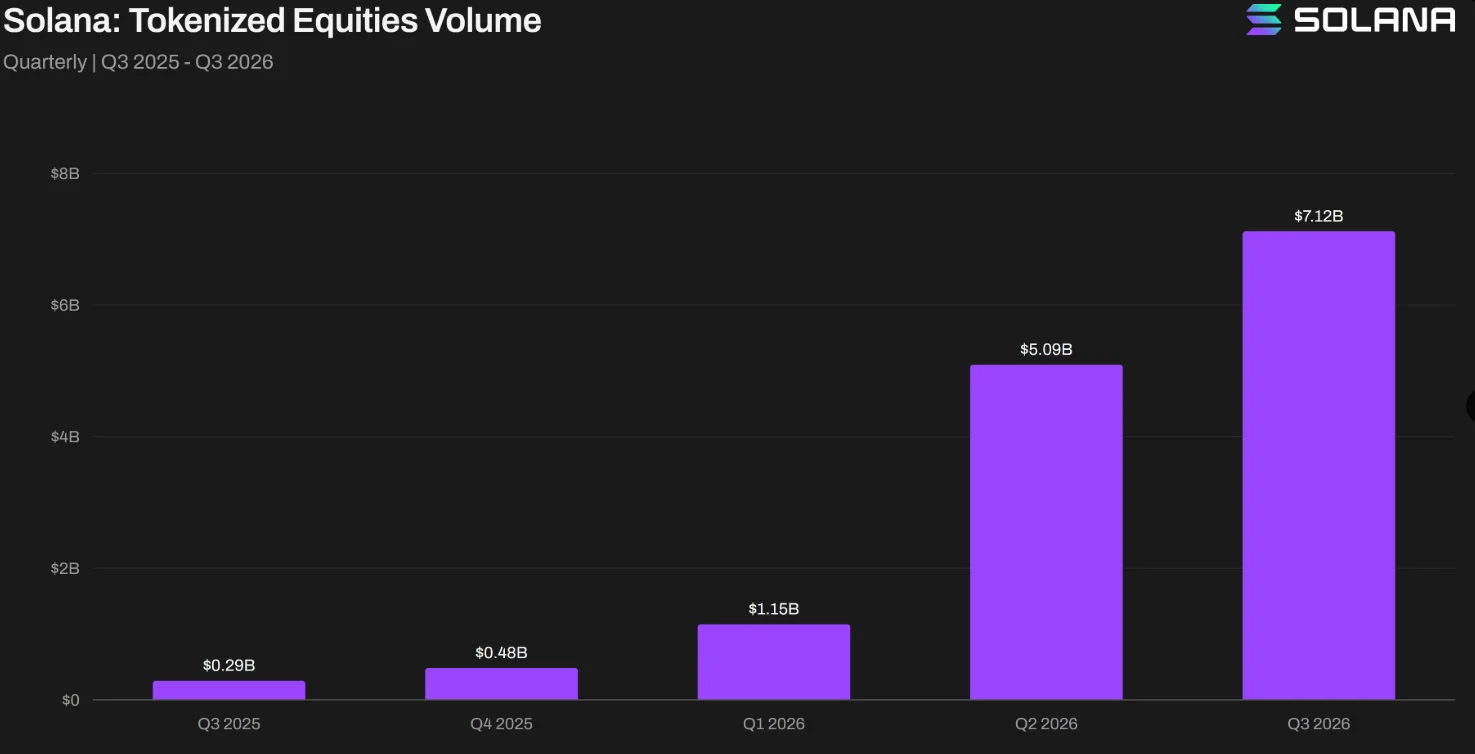Select the Q3 2025 bar
Screen dimensions: 1475x754
(x=229, y=690)
